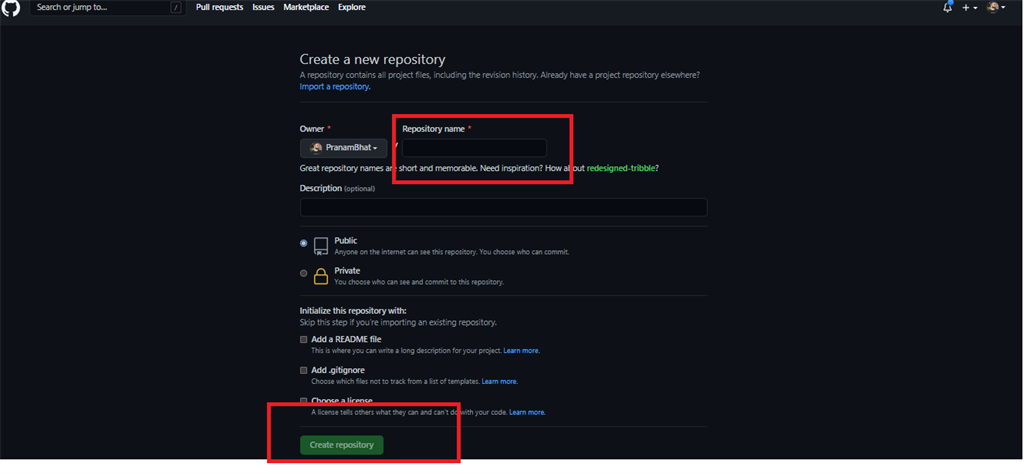The width and height of the screenshot is (1024, 474).
Task: Open Learn more link for .gitignore
Action: (x=500, y=381)
